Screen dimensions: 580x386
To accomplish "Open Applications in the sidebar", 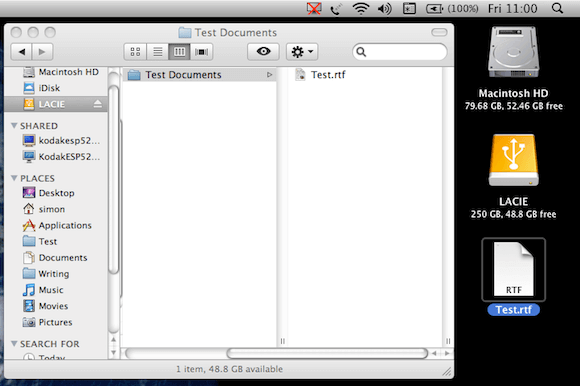I will coord(57,226).
